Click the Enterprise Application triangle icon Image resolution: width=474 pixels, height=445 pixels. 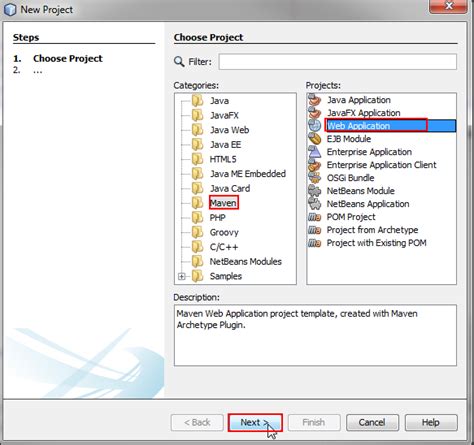pos(314,152)
